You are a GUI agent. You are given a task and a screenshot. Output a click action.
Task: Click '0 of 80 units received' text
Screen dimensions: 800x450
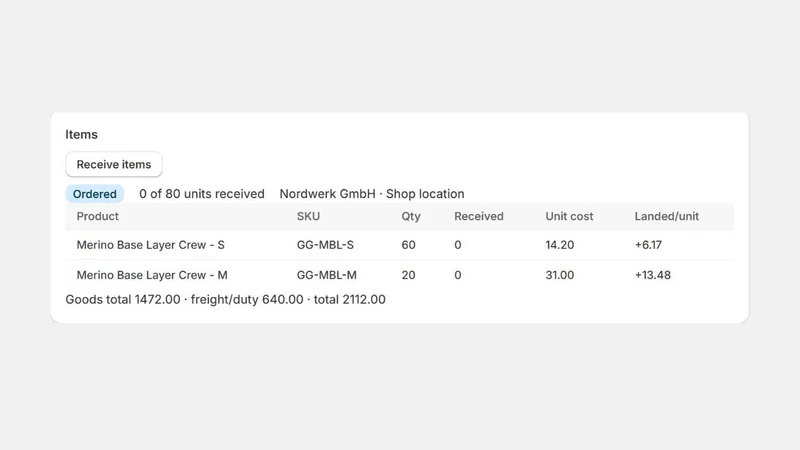[x=202, y=194]
